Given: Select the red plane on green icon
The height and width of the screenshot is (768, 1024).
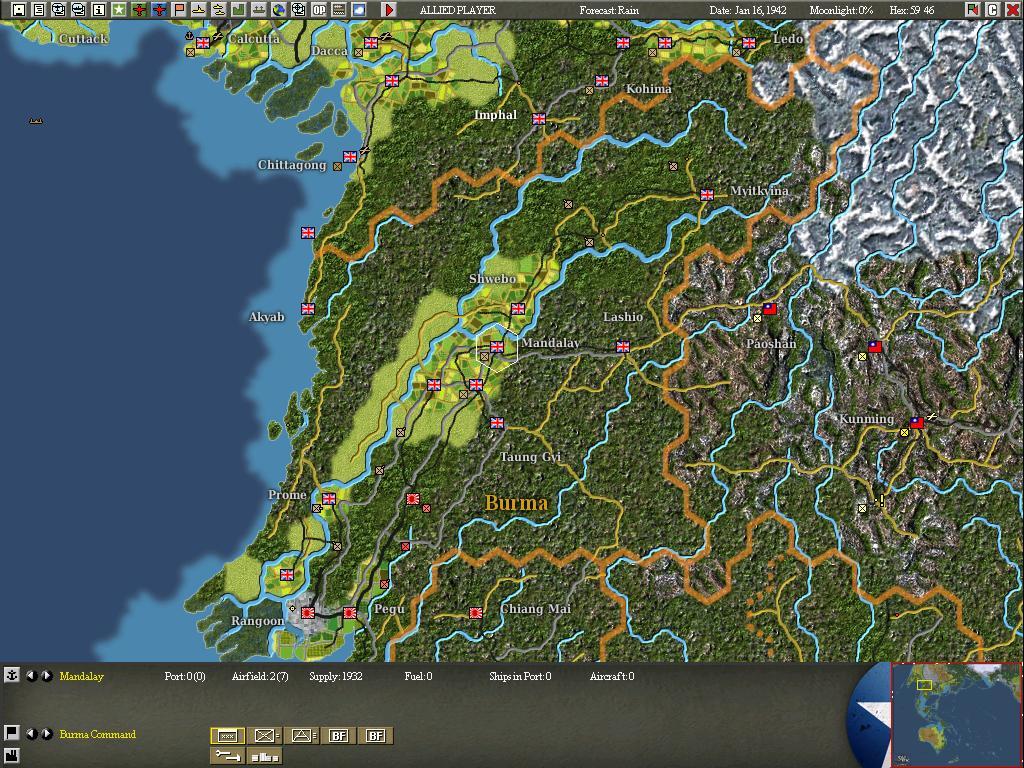Looking at the screenshot, I should 138,10.
